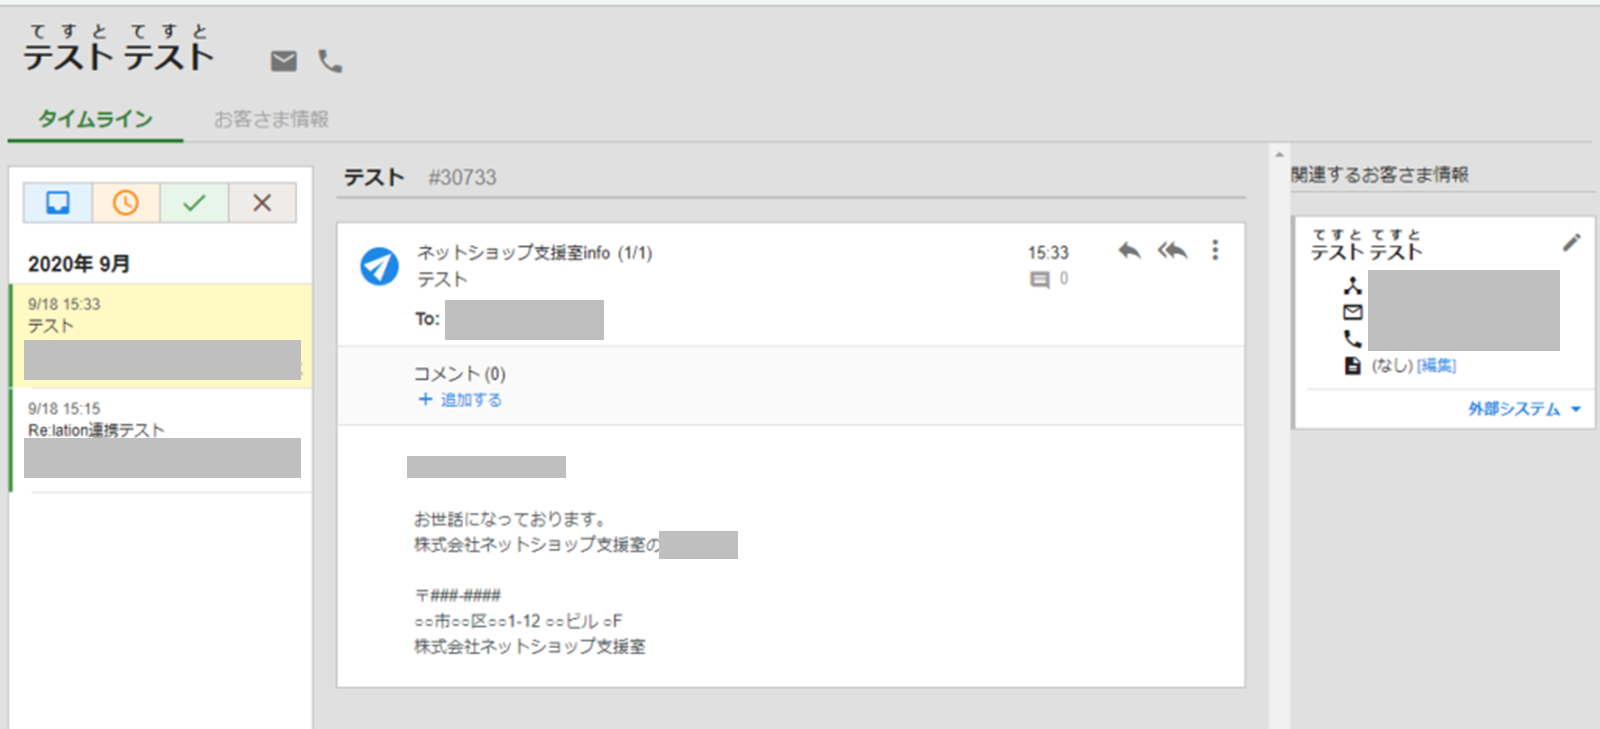Click the [編集] link next to (なし)
Screen dimensions: 1600x729
1436,366
